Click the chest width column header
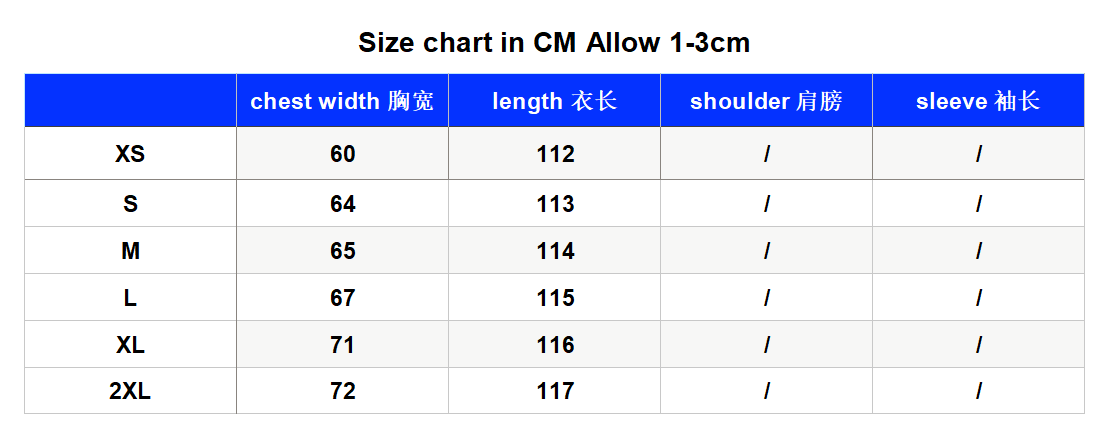1113x439 pixels. (342, 101)
